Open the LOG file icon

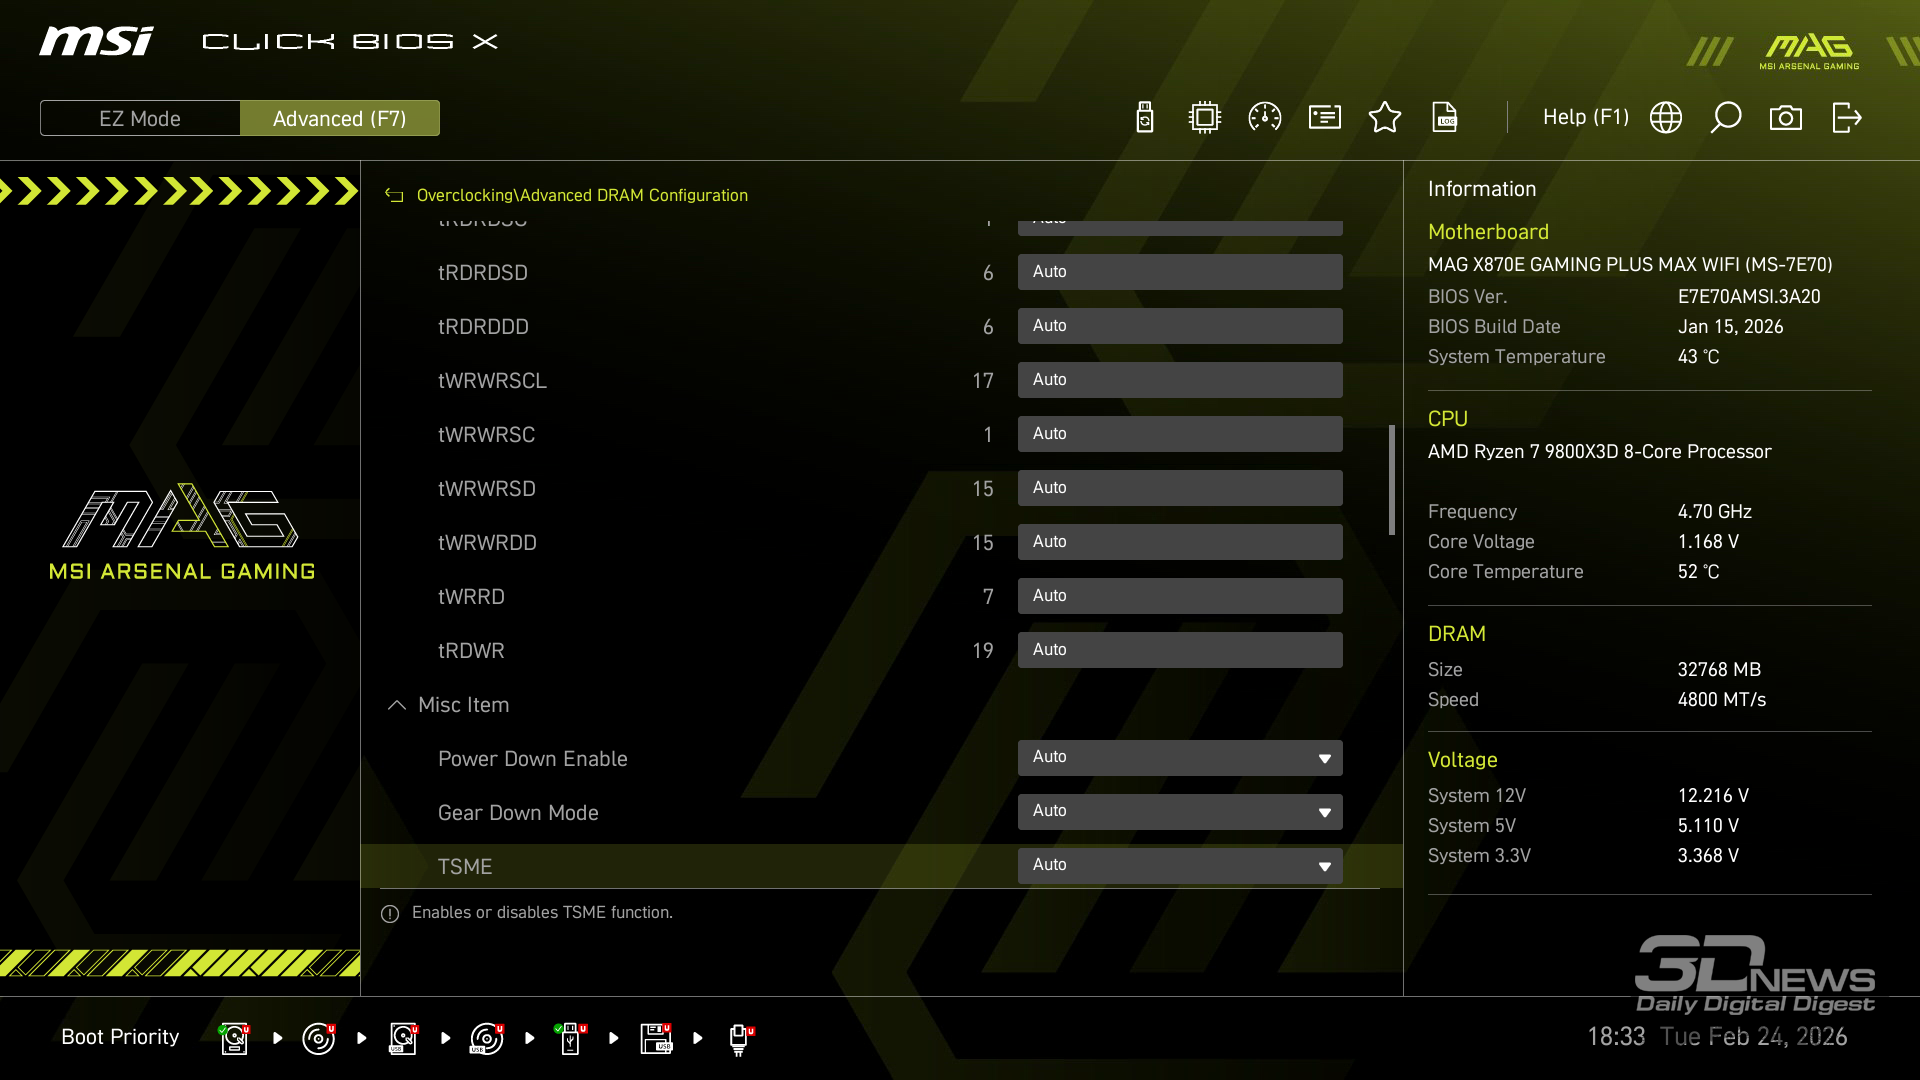1445,118
